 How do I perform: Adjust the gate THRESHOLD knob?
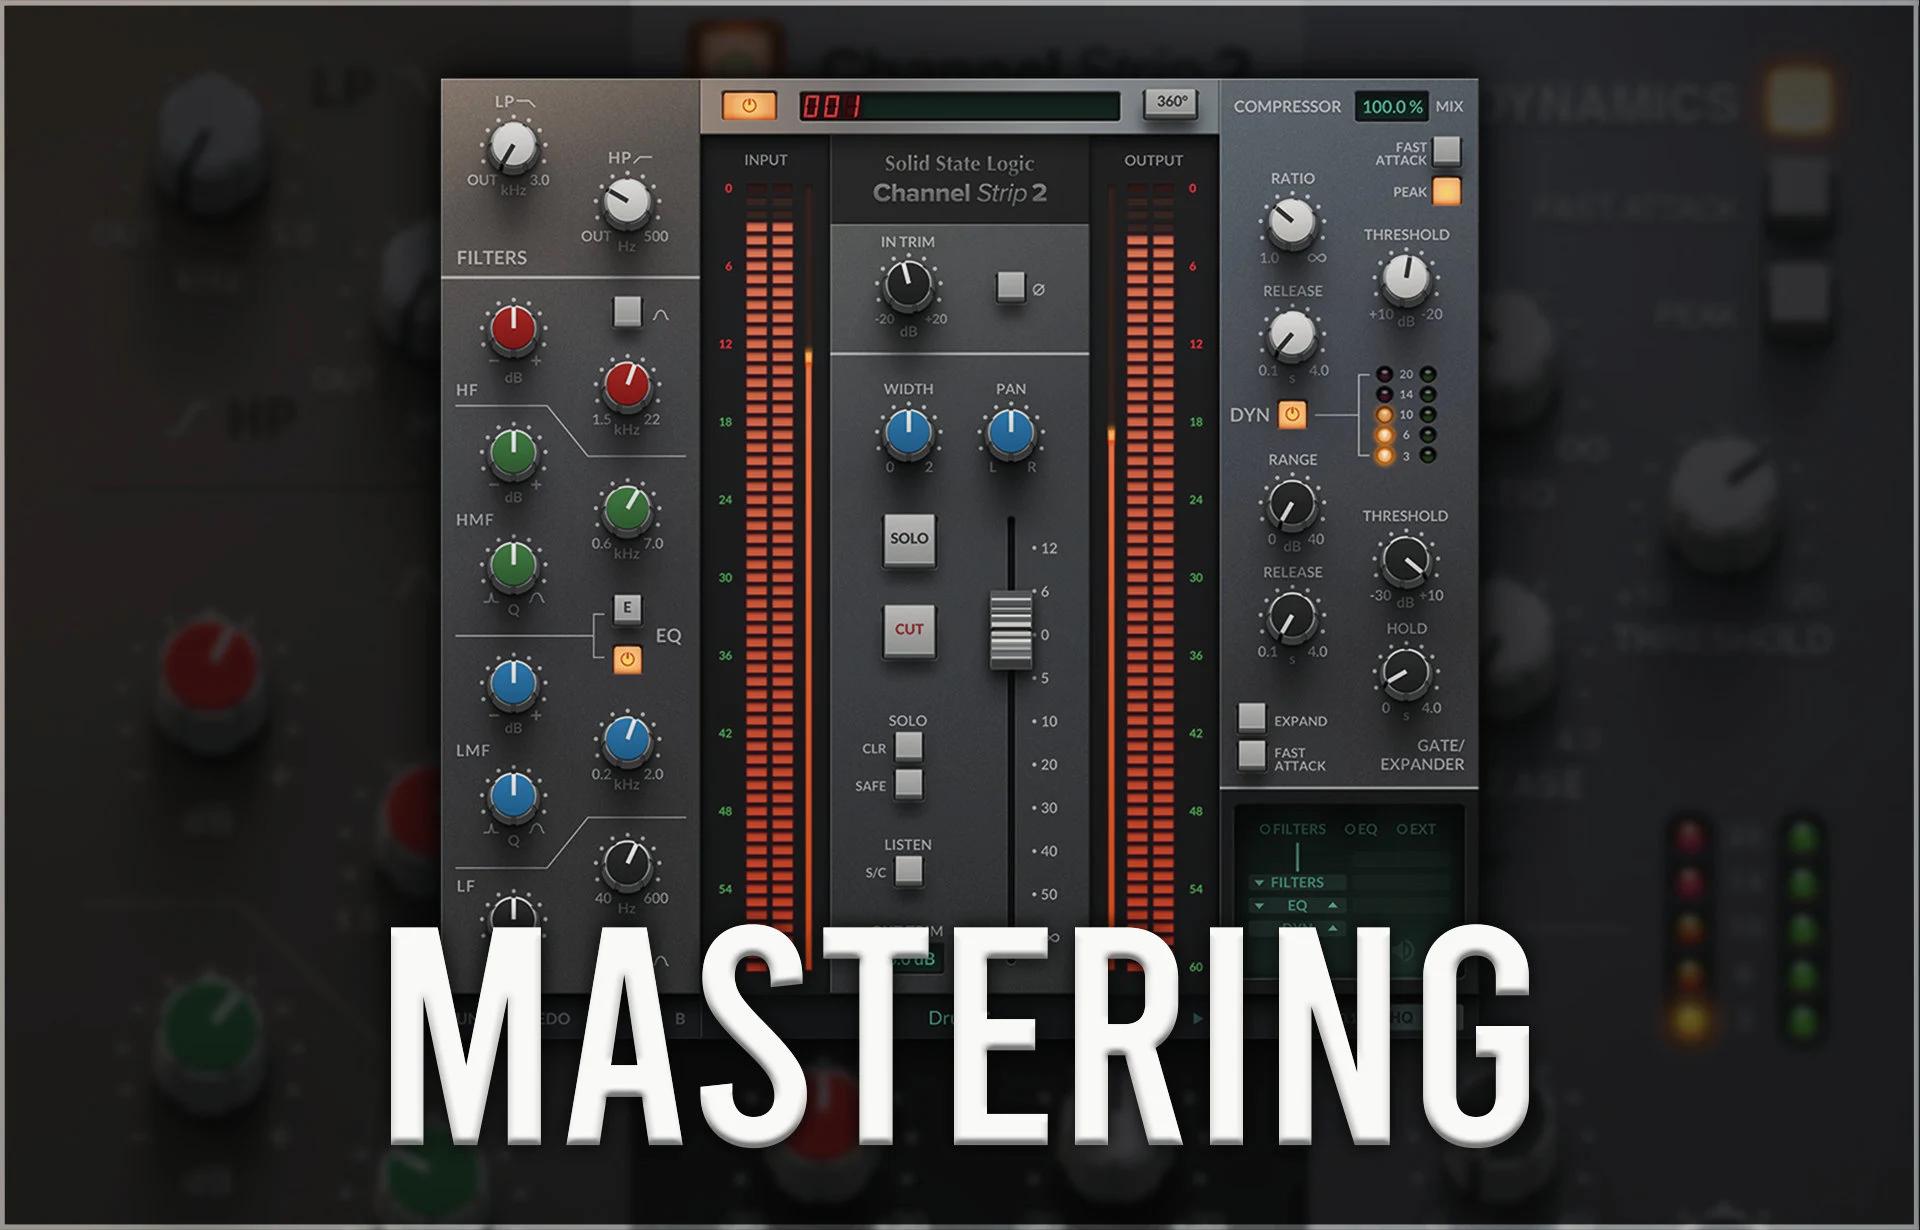point(1406,561)
